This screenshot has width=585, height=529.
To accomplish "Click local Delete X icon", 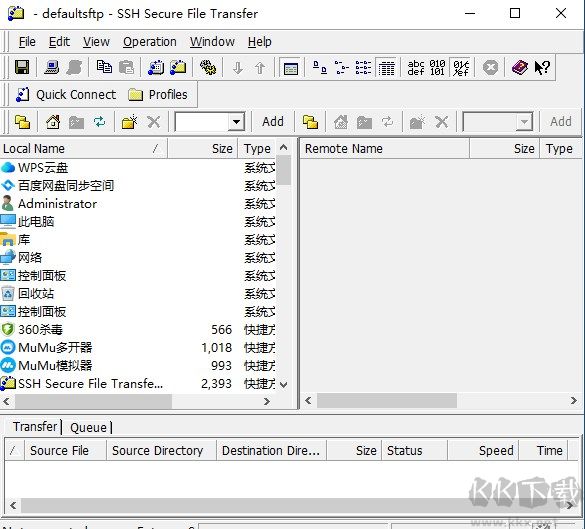I will click(153, 122).
